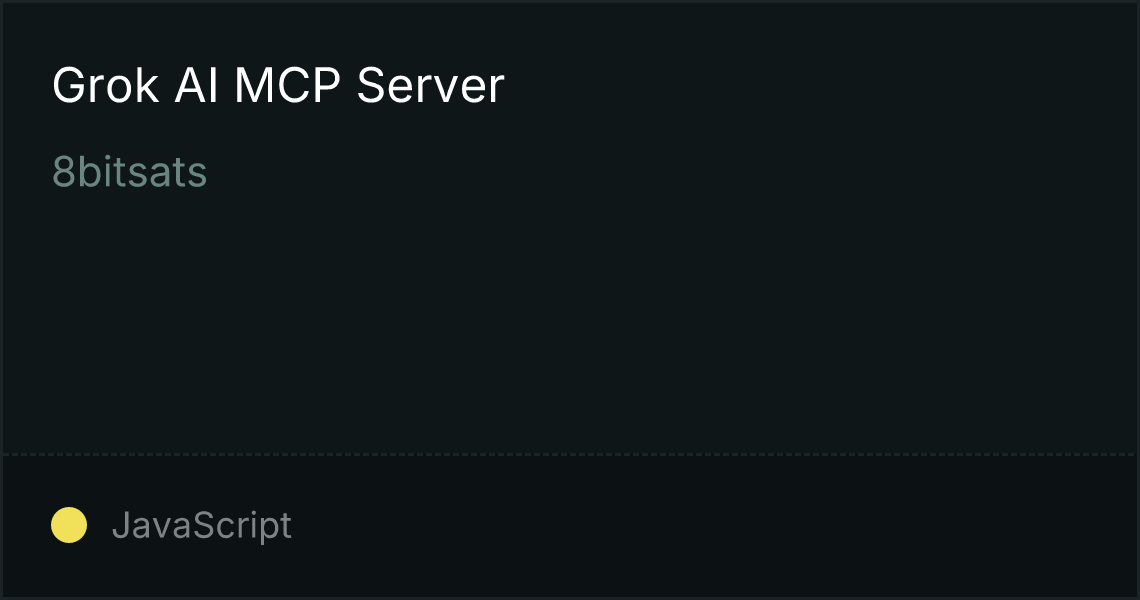Click the center of the server card
Screen dimensions: 1140x600
pyautogui.click(x=570, y=300)
